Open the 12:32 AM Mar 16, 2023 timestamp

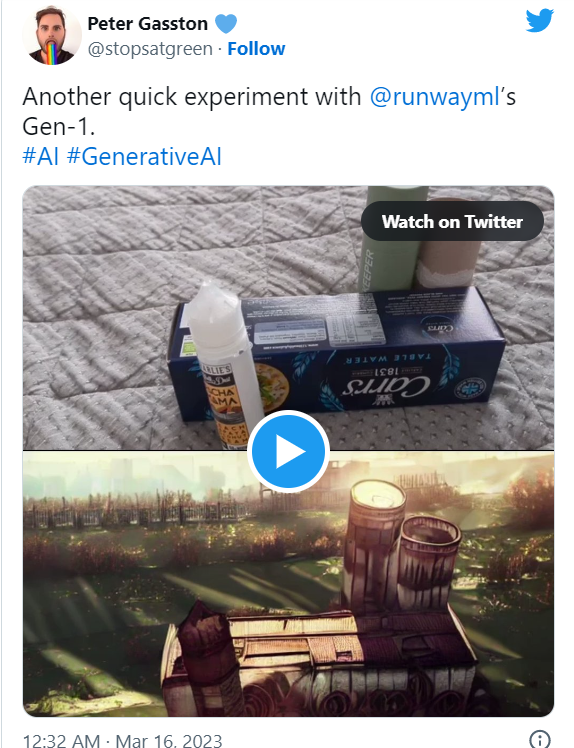click(122, 741)
